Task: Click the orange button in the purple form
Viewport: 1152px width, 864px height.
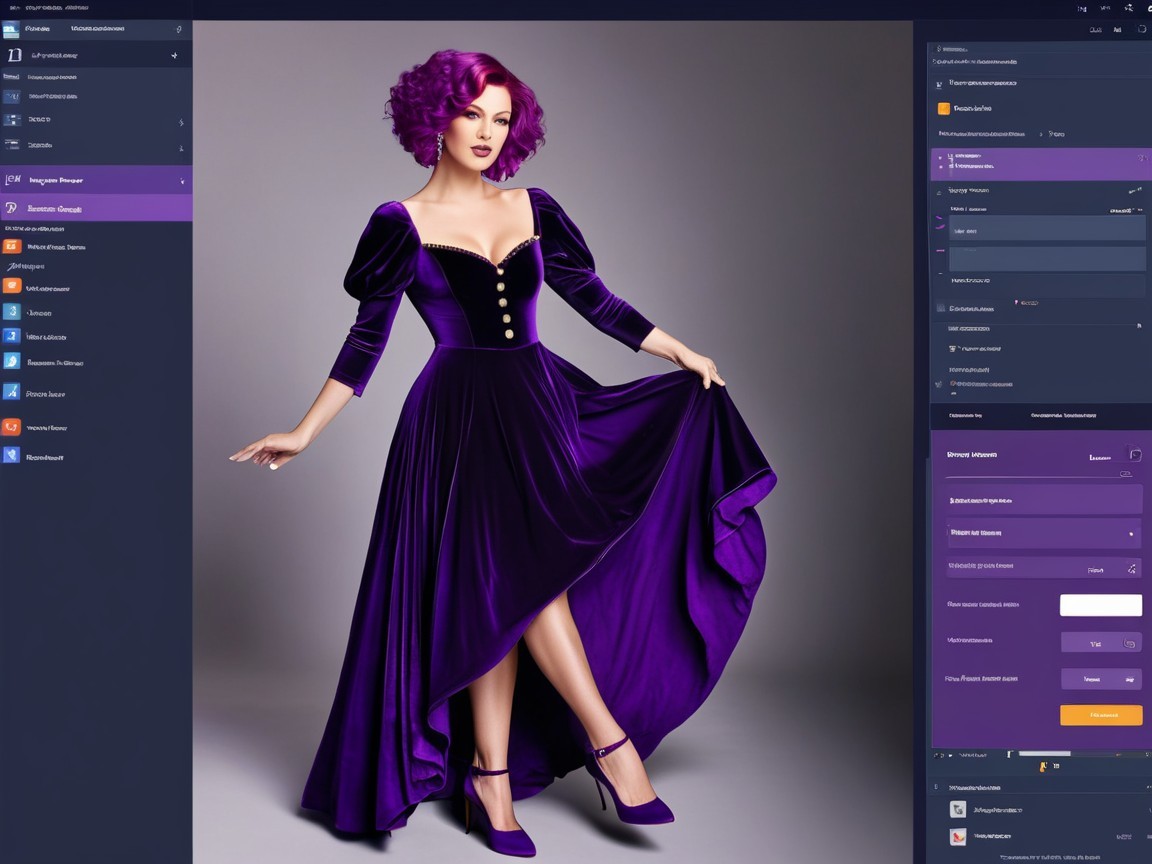Action: point(1100,715)
